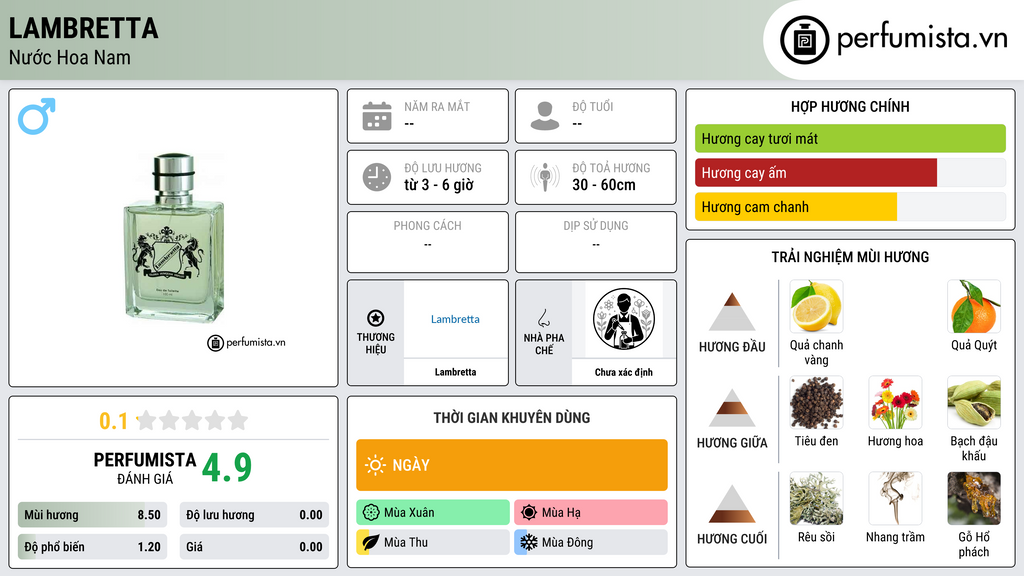Click the sun icon in Ngày bar
This screenshot has height=576, width=1024.
pyautogui.click(x=376, y=465)
